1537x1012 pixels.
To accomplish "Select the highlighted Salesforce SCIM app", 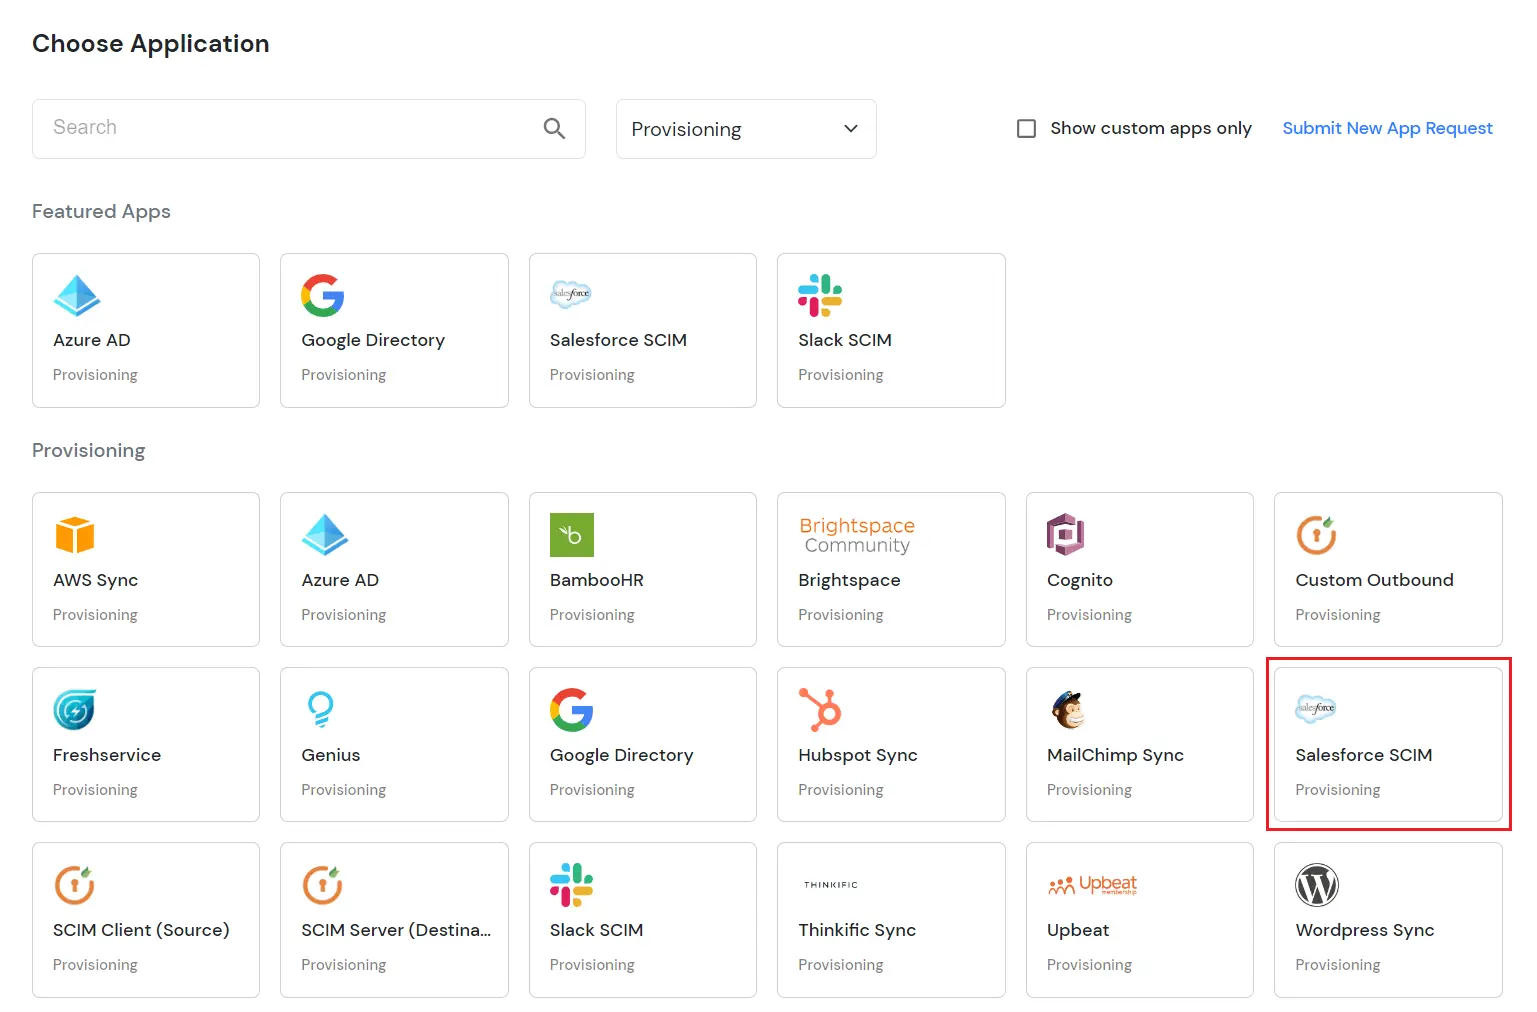I will click(1388, 744).
